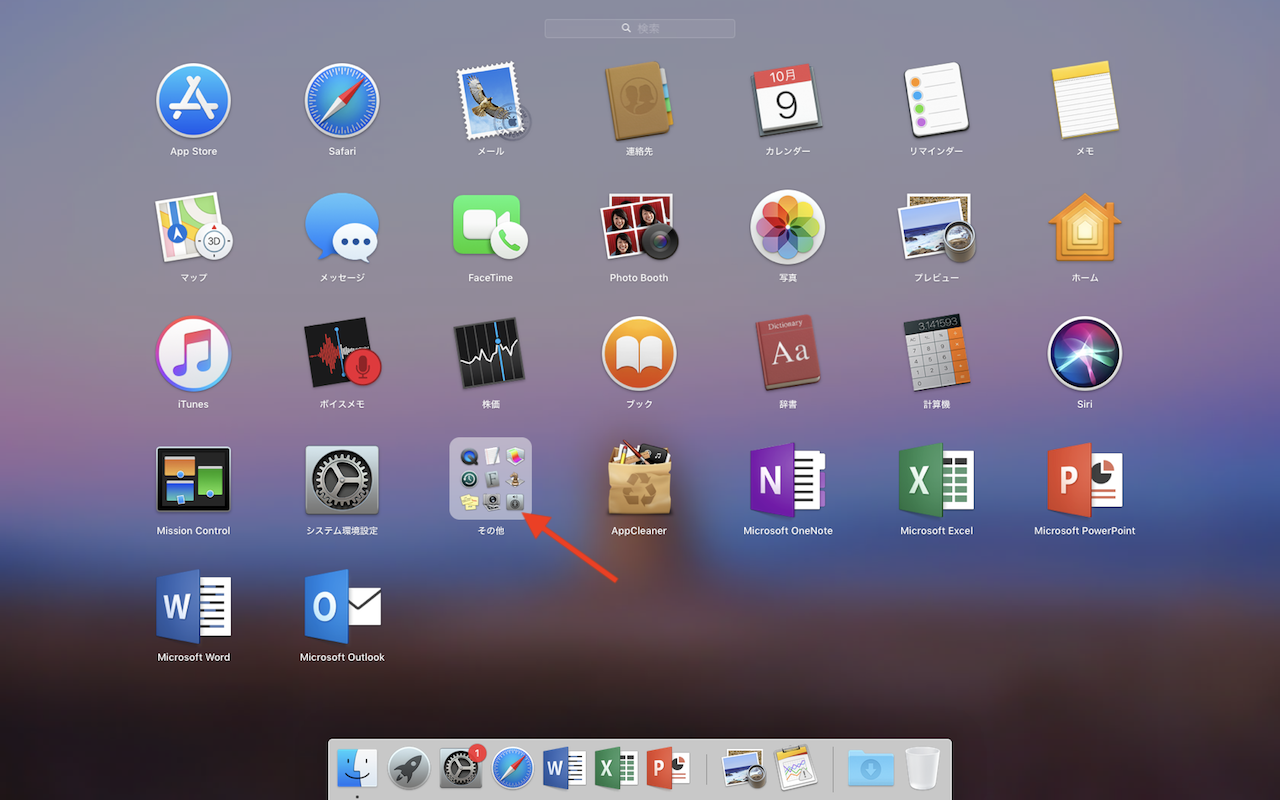Screen dimensions: 1280x800
Task: Launch Safari from the Launchpad grid
Action: 342,100
